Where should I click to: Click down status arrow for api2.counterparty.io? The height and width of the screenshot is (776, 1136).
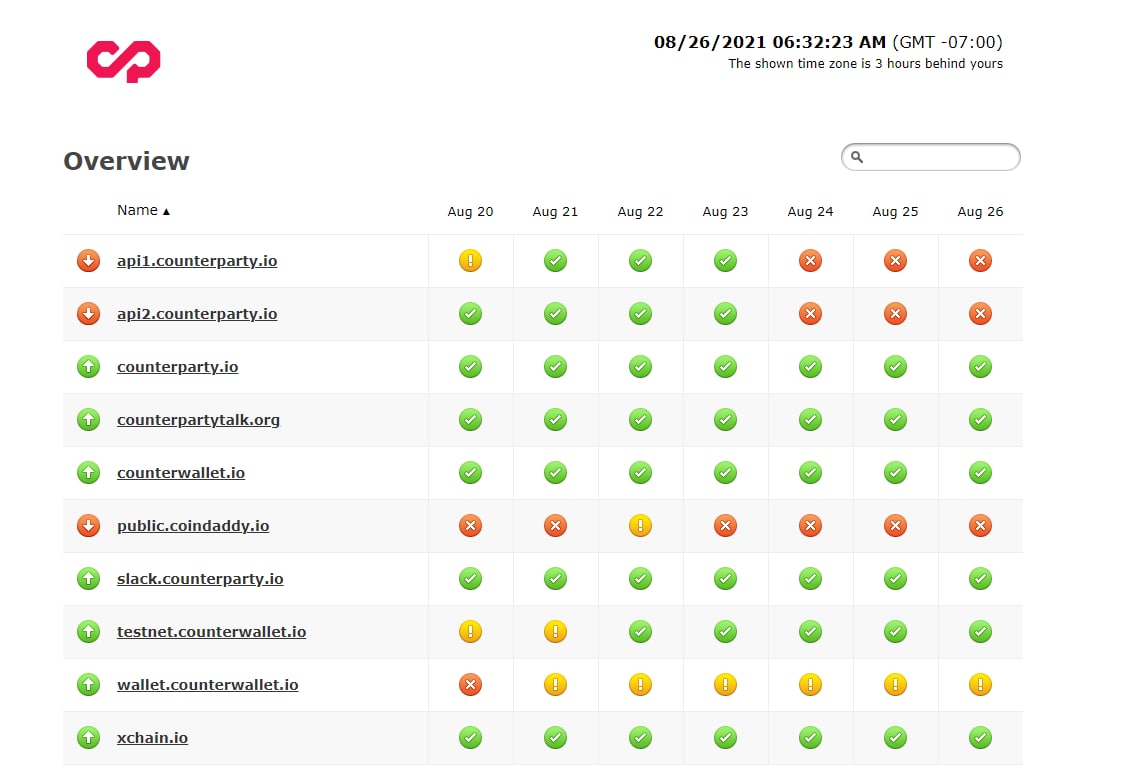click(88, 313)
